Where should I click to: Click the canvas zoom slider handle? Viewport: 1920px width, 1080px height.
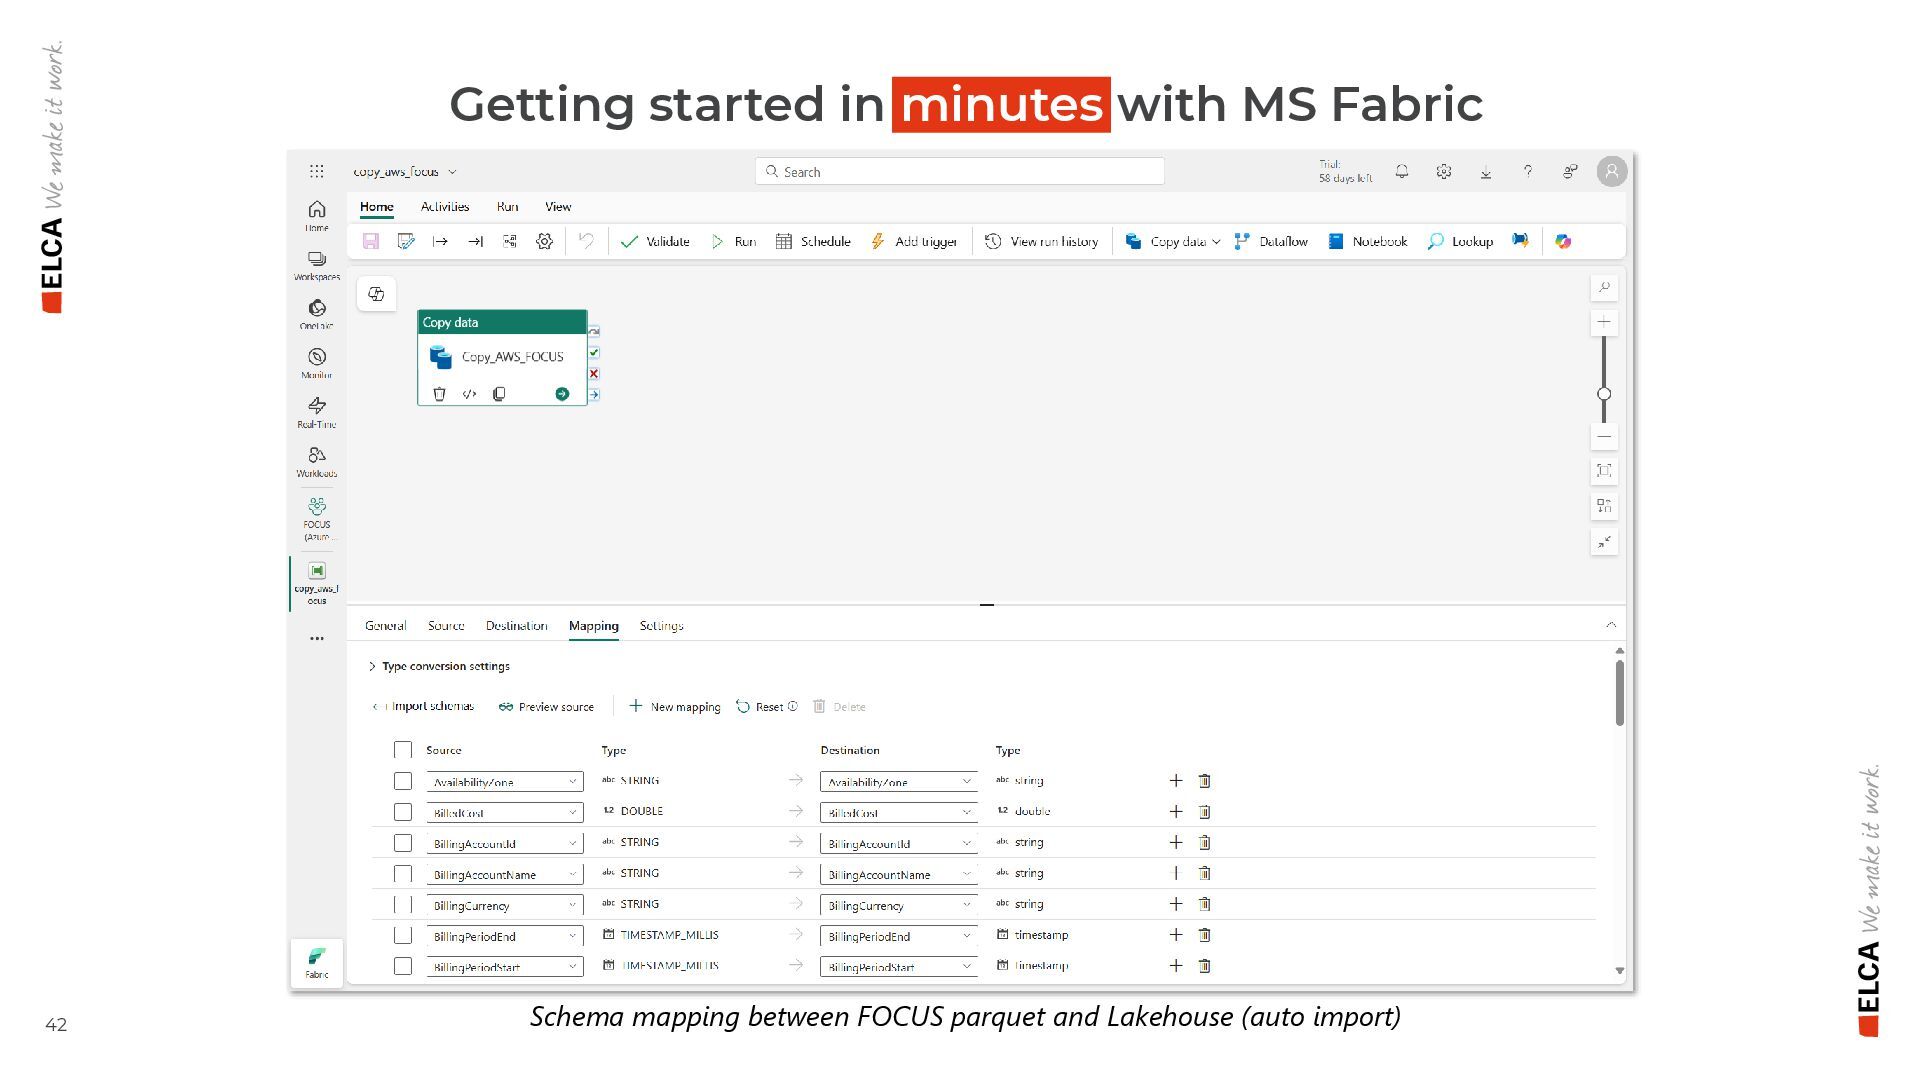point(1604,394)
